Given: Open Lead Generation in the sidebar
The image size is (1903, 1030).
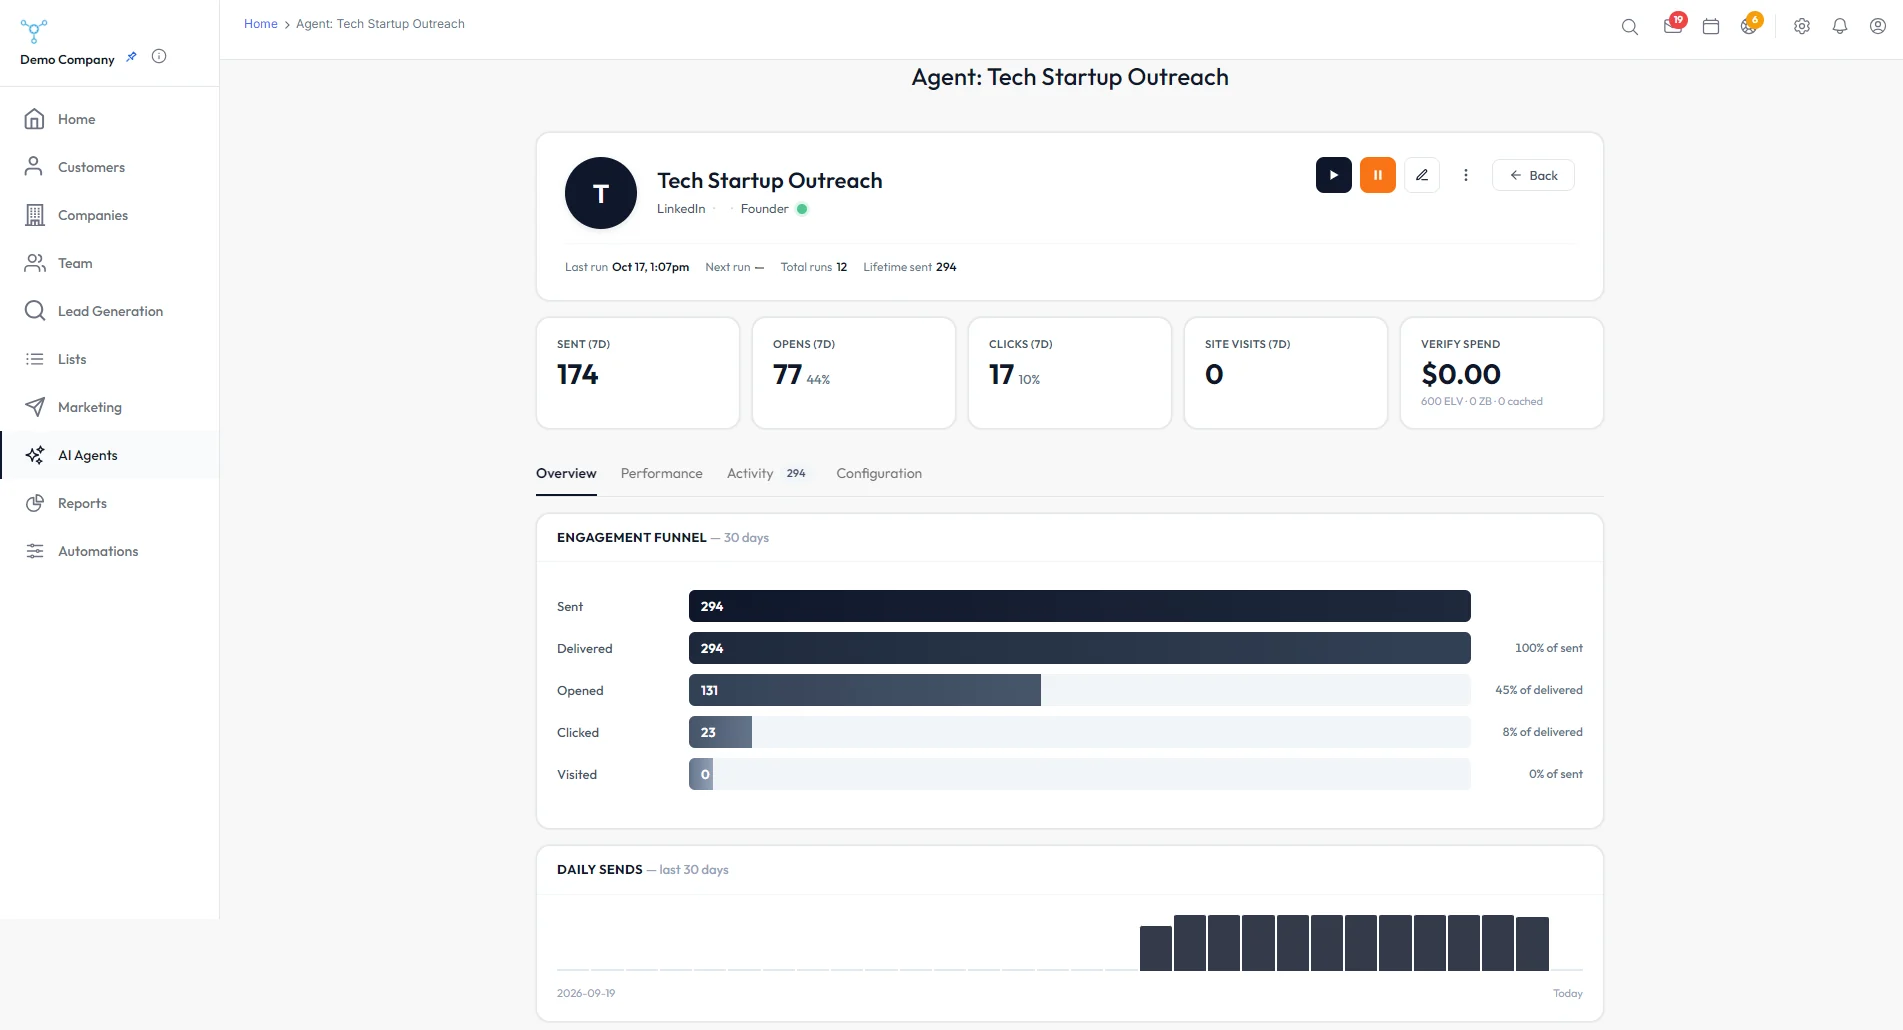Looking at the screenshot, I should [x=110, y=311].
